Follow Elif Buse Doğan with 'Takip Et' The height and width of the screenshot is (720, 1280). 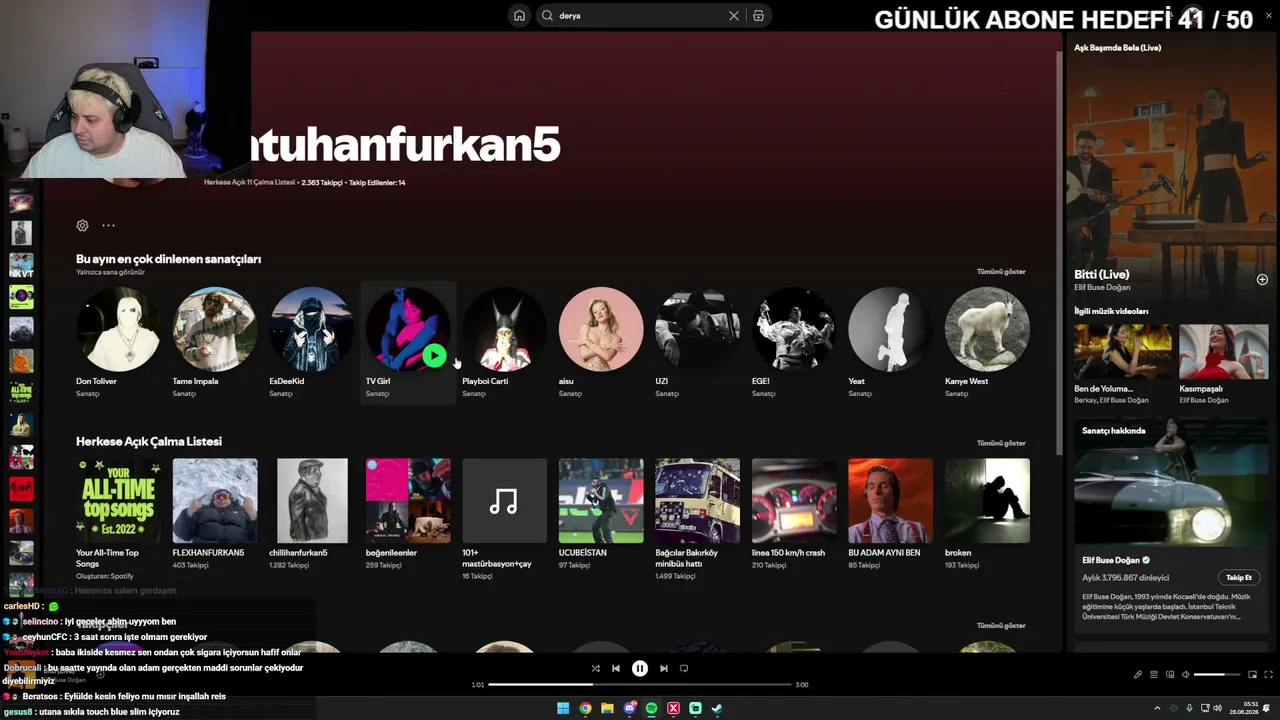[x=1239, y=578]
